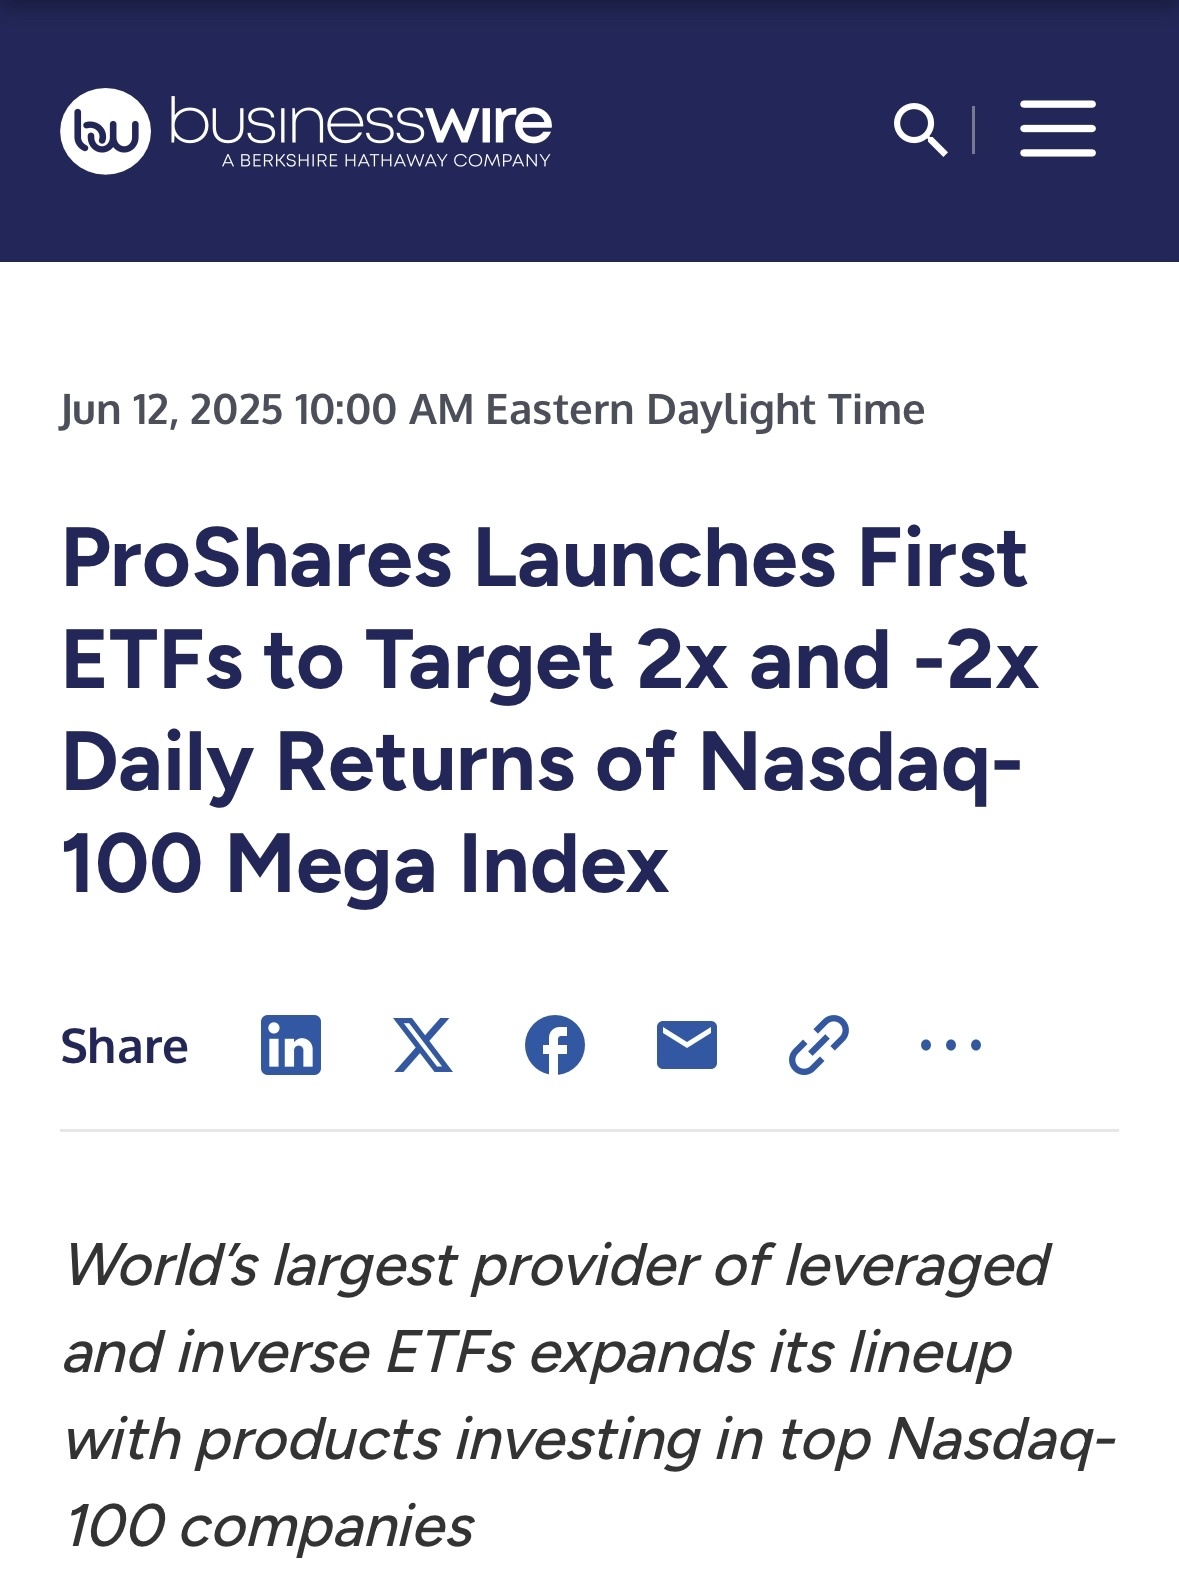Share the article on X
Viewport: 1179px width, 1593px height.
(423, 1045)
